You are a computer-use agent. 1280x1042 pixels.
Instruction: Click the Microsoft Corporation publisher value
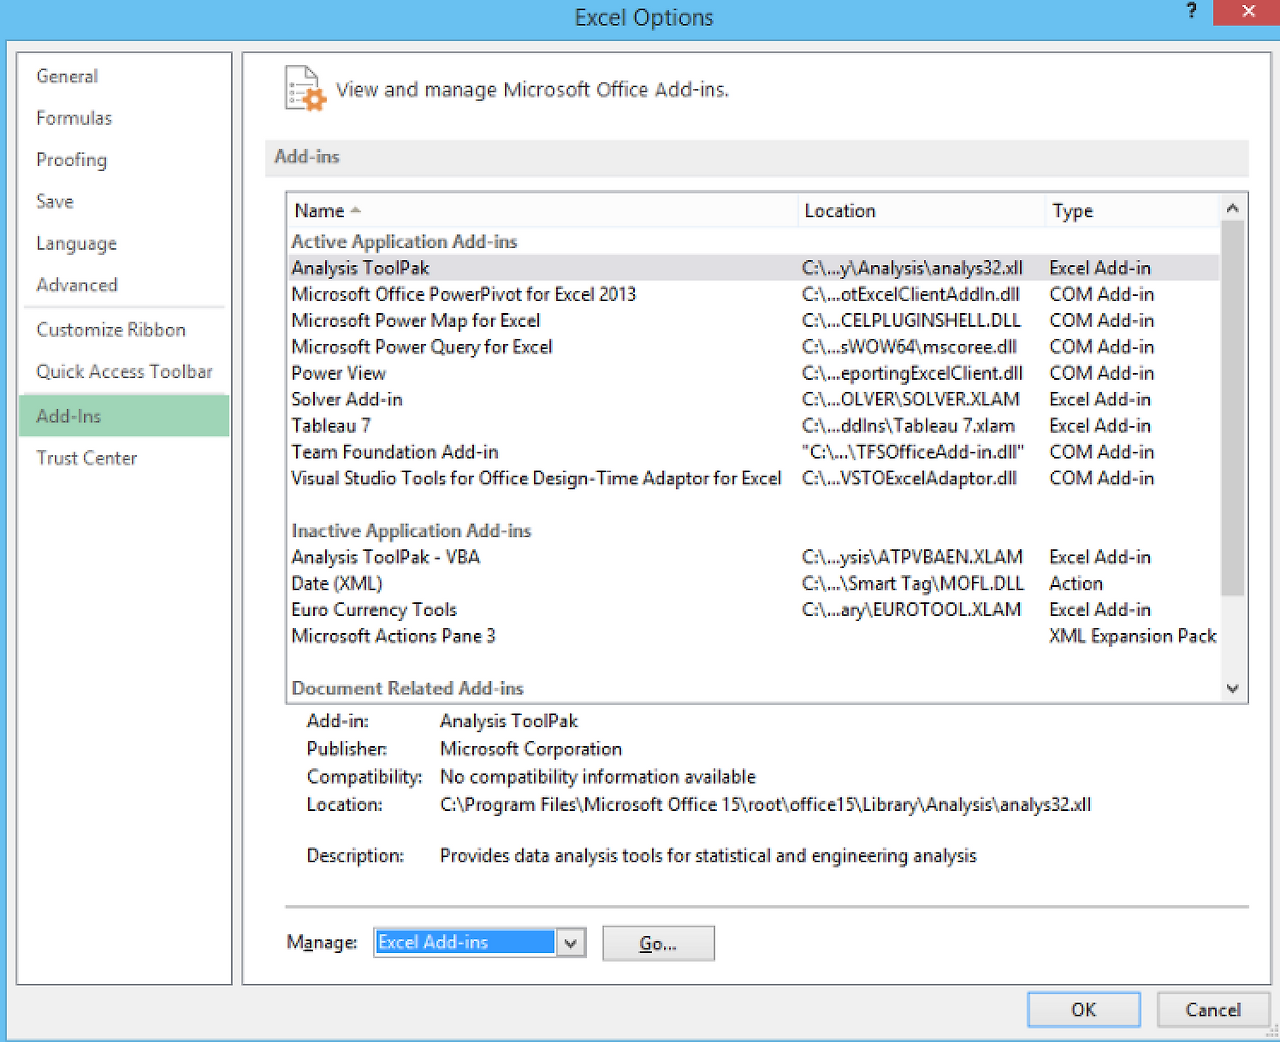point(530,749)
